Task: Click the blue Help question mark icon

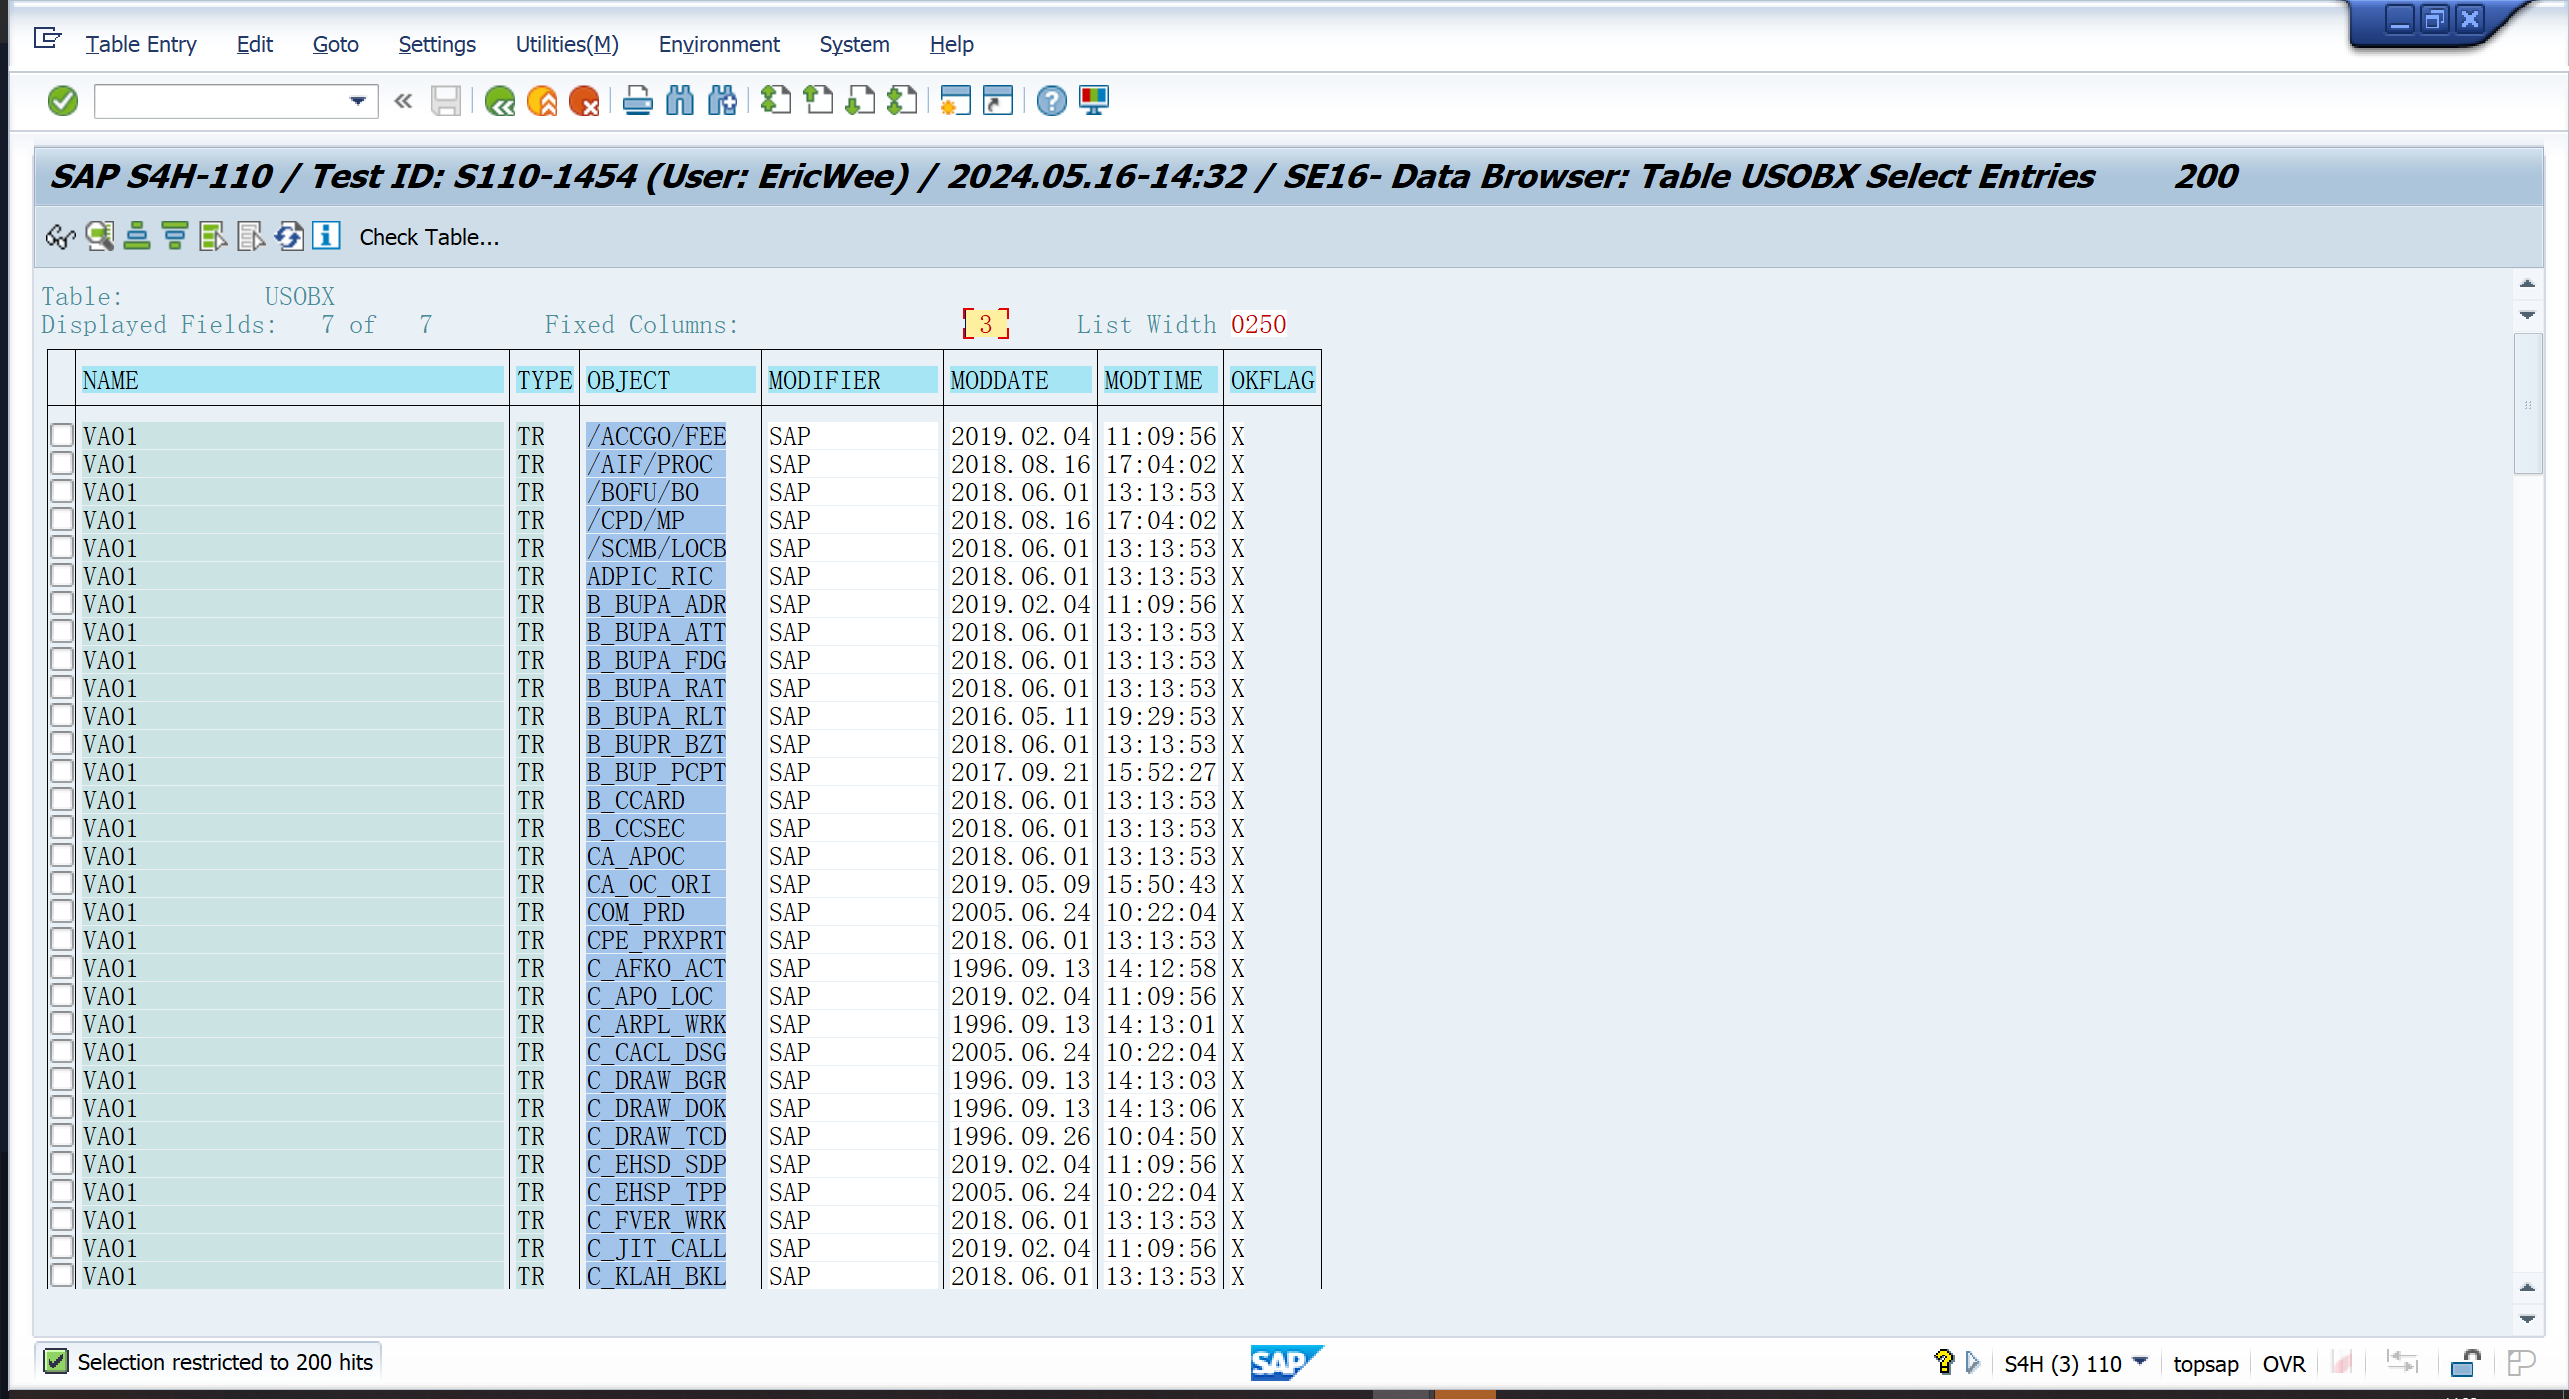Action: point(1051,101)
